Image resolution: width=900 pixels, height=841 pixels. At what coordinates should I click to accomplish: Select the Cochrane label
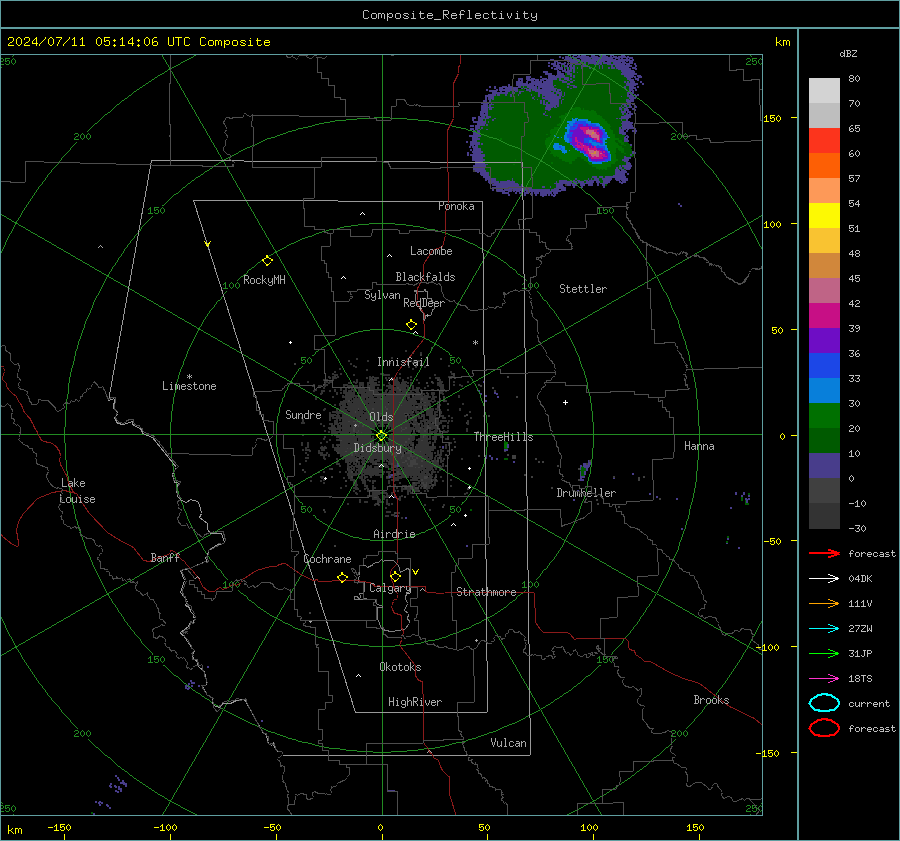coord(327,559)
